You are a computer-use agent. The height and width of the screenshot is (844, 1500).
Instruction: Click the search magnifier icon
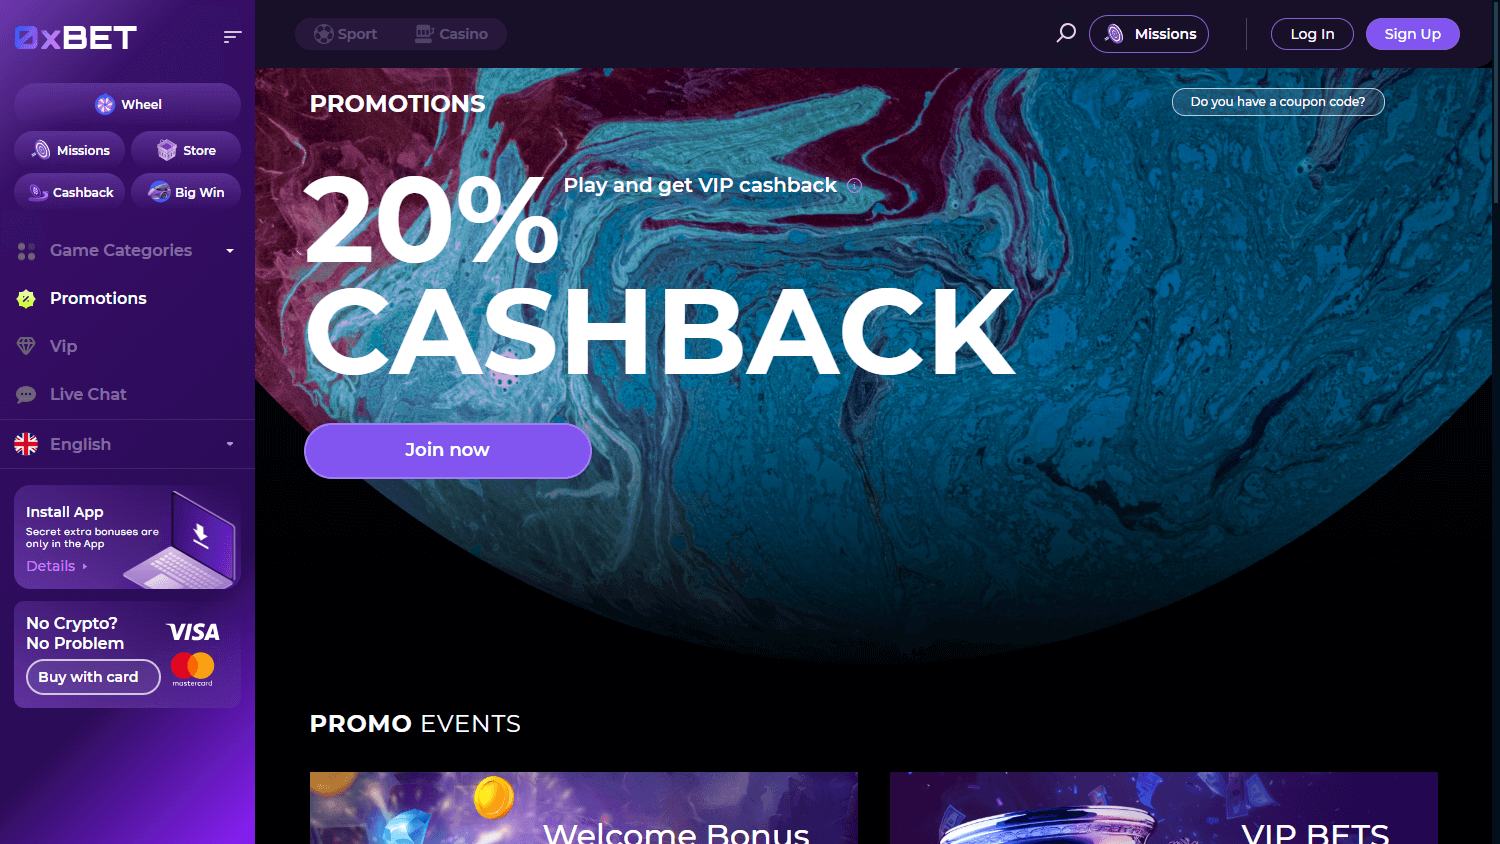[1066, 33]
